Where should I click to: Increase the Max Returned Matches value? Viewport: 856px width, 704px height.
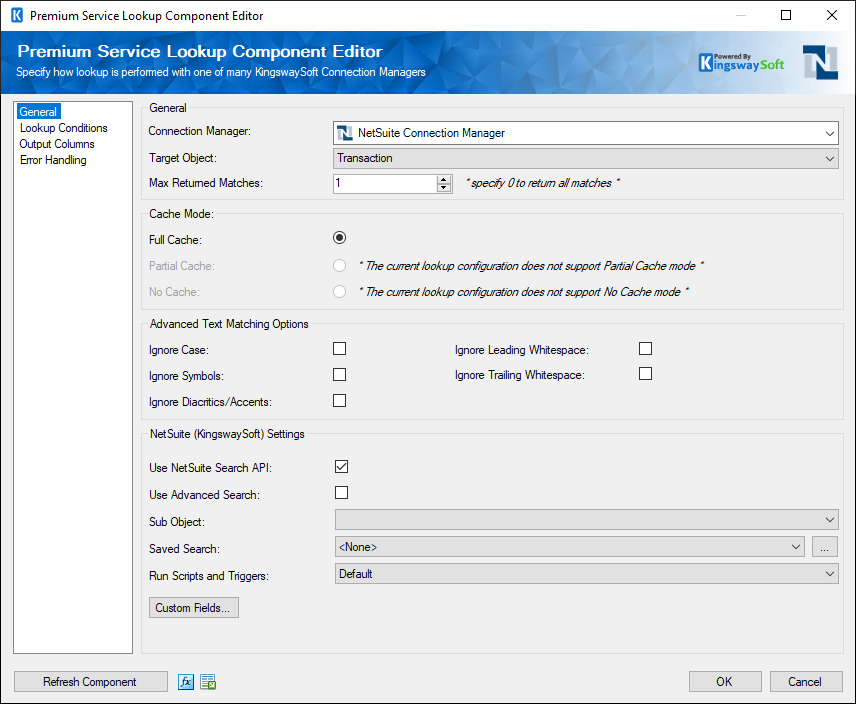click(444, 180)
